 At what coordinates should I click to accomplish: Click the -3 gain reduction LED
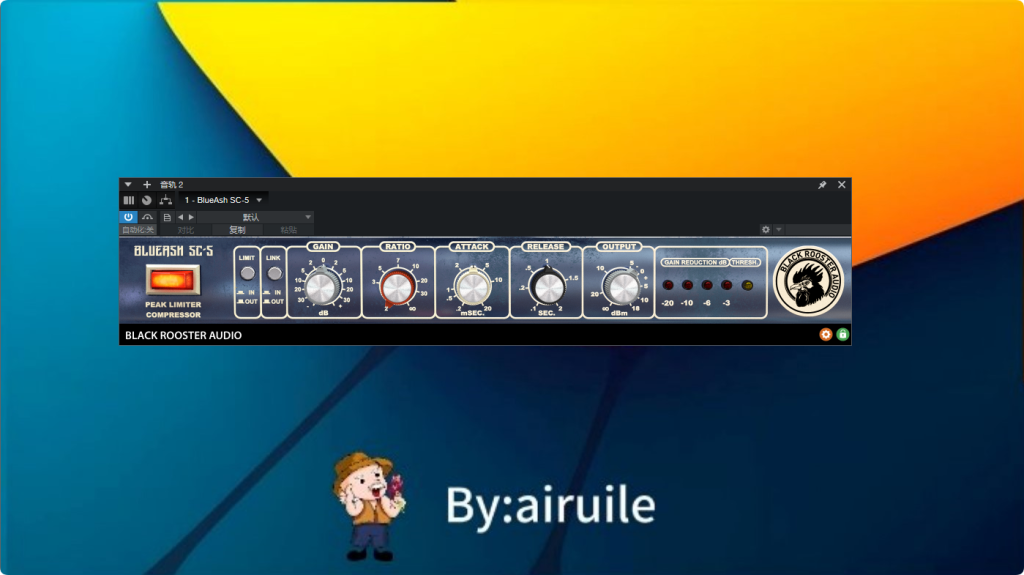(x=727, y=285)
